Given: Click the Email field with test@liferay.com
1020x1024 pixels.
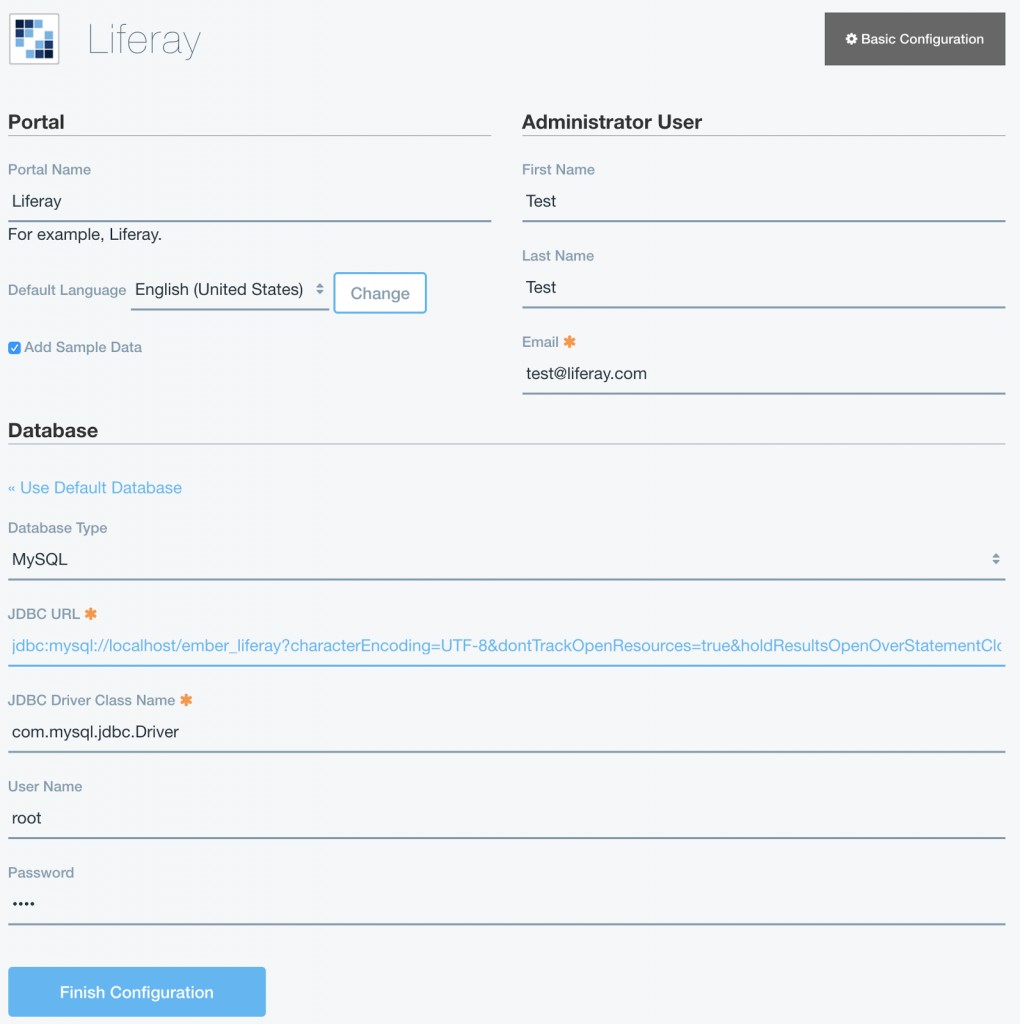Looking at the screenshot, I should tap(763, 374).
